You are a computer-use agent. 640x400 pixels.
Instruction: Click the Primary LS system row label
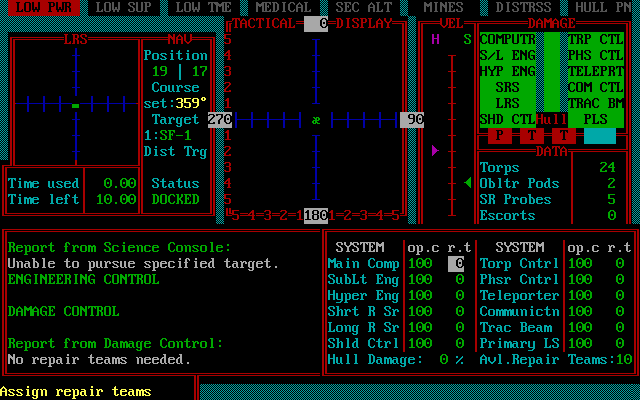click(x=519, y=344)
